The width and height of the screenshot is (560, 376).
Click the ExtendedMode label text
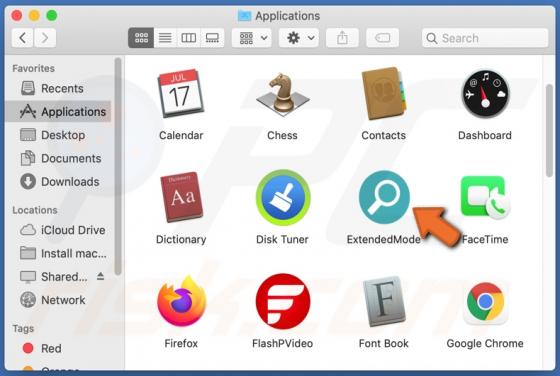[384, 239]
